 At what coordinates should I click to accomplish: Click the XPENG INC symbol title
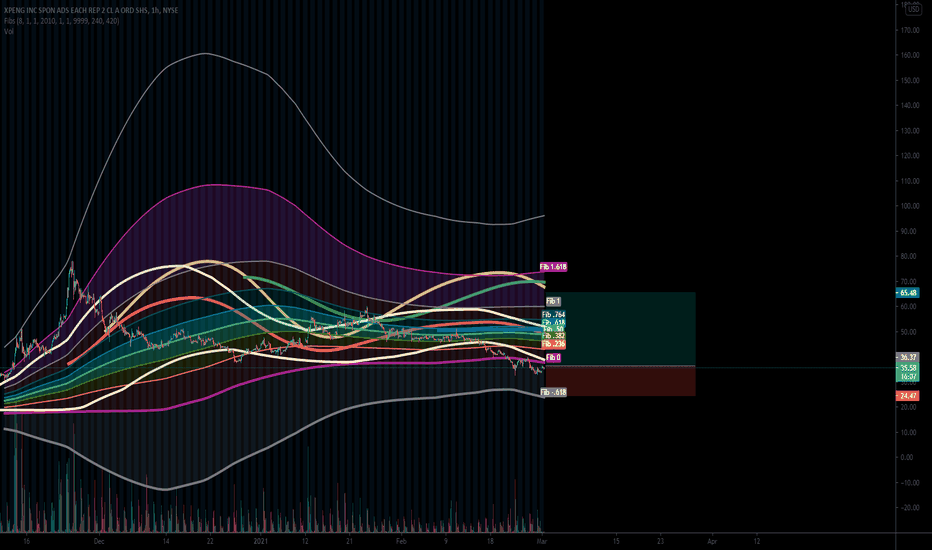point(91,10)
